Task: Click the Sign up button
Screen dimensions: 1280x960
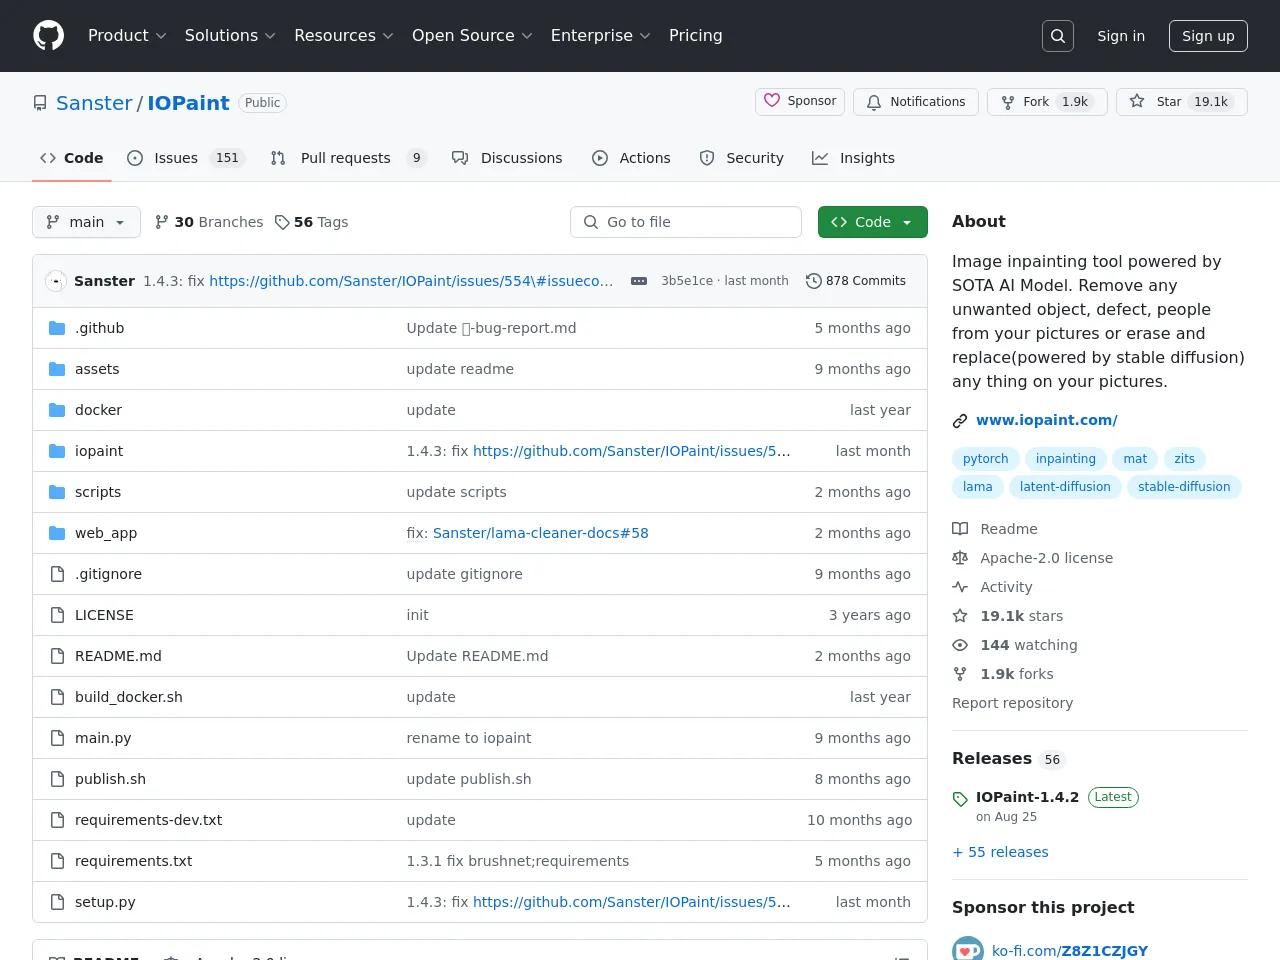Action: click(x=1208, y=36)
